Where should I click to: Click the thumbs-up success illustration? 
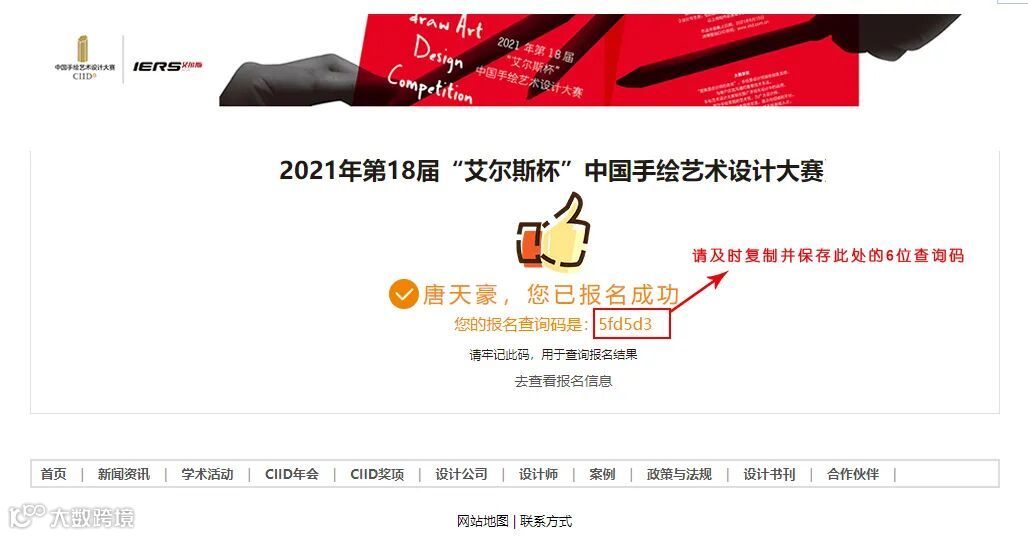554,233
